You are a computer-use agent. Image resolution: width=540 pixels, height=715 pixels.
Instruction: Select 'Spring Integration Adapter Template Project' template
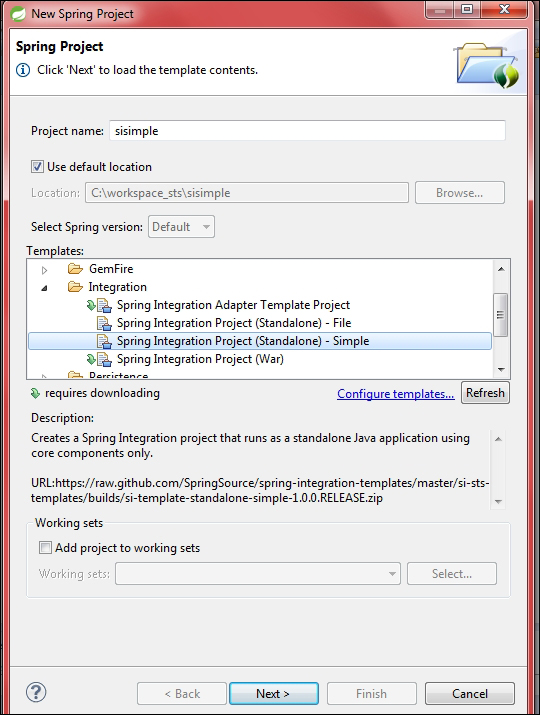tap(234, 305)
